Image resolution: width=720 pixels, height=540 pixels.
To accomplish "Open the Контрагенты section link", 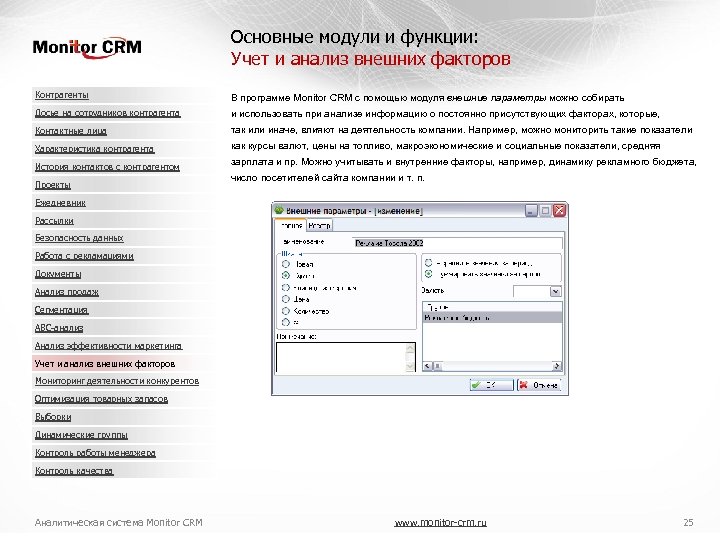I will 62,95.
